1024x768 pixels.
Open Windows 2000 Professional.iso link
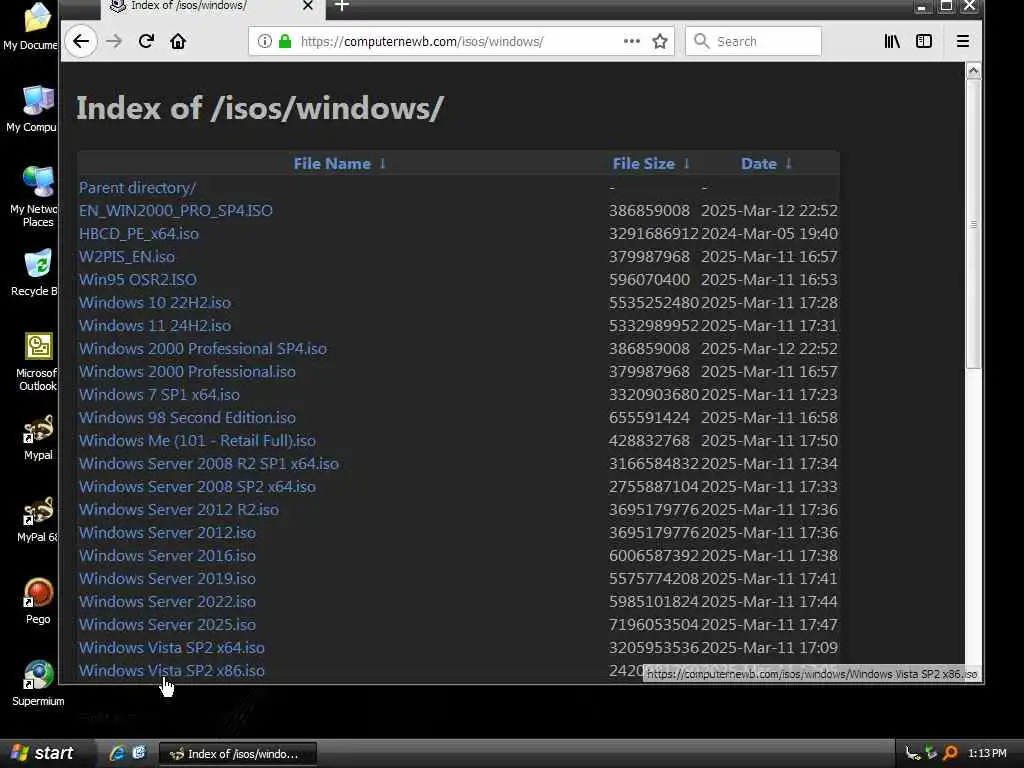coord(187,371)
